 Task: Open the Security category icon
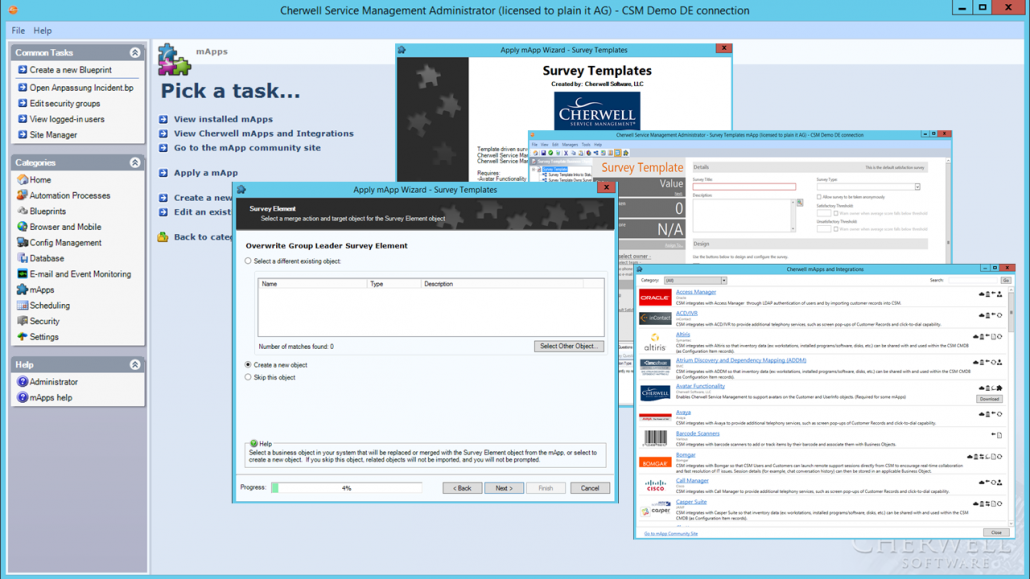pyautogui.click(x=22, y=321)
